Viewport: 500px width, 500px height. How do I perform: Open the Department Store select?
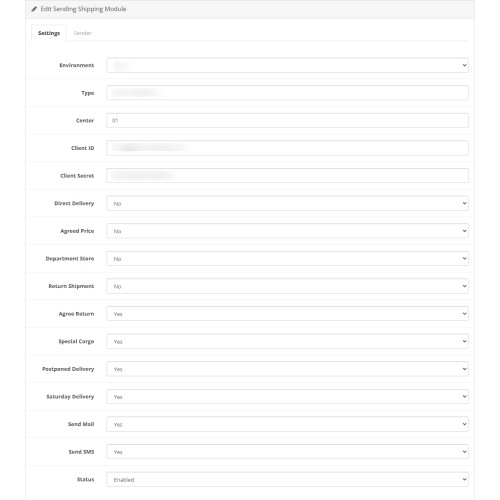pos(287,259)
